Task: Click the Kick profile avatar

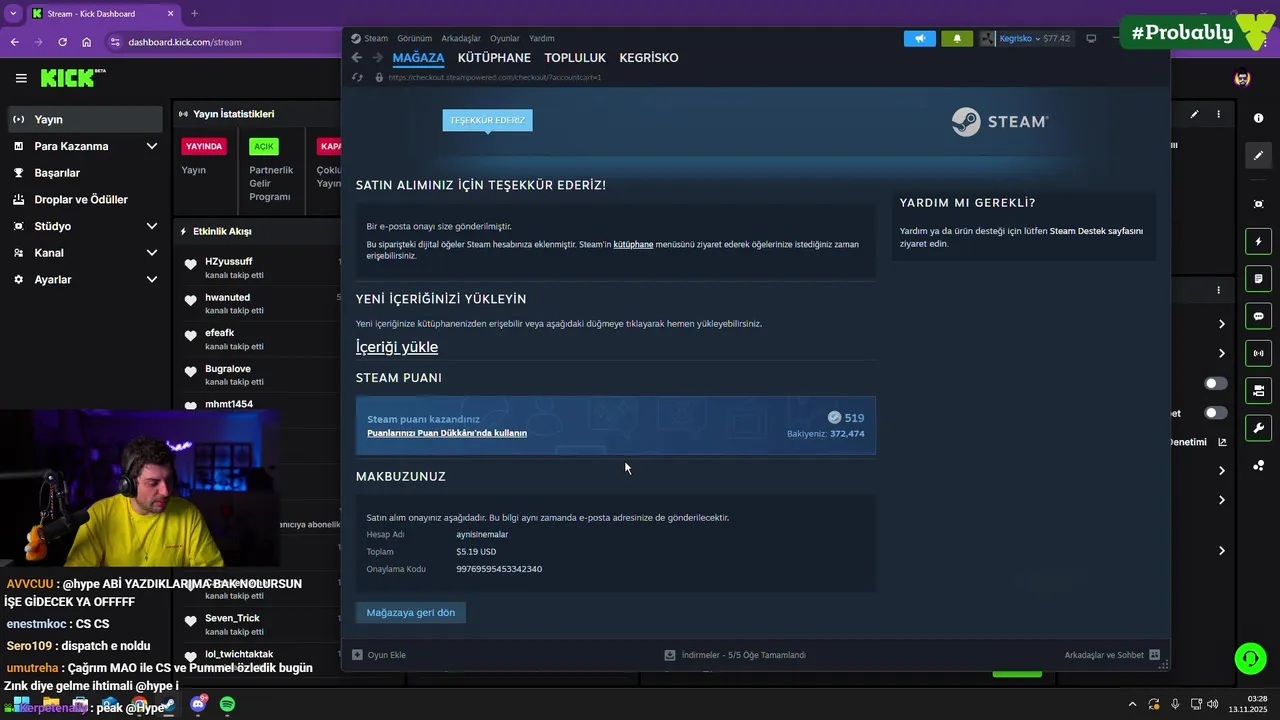Action: [1242, 78]
